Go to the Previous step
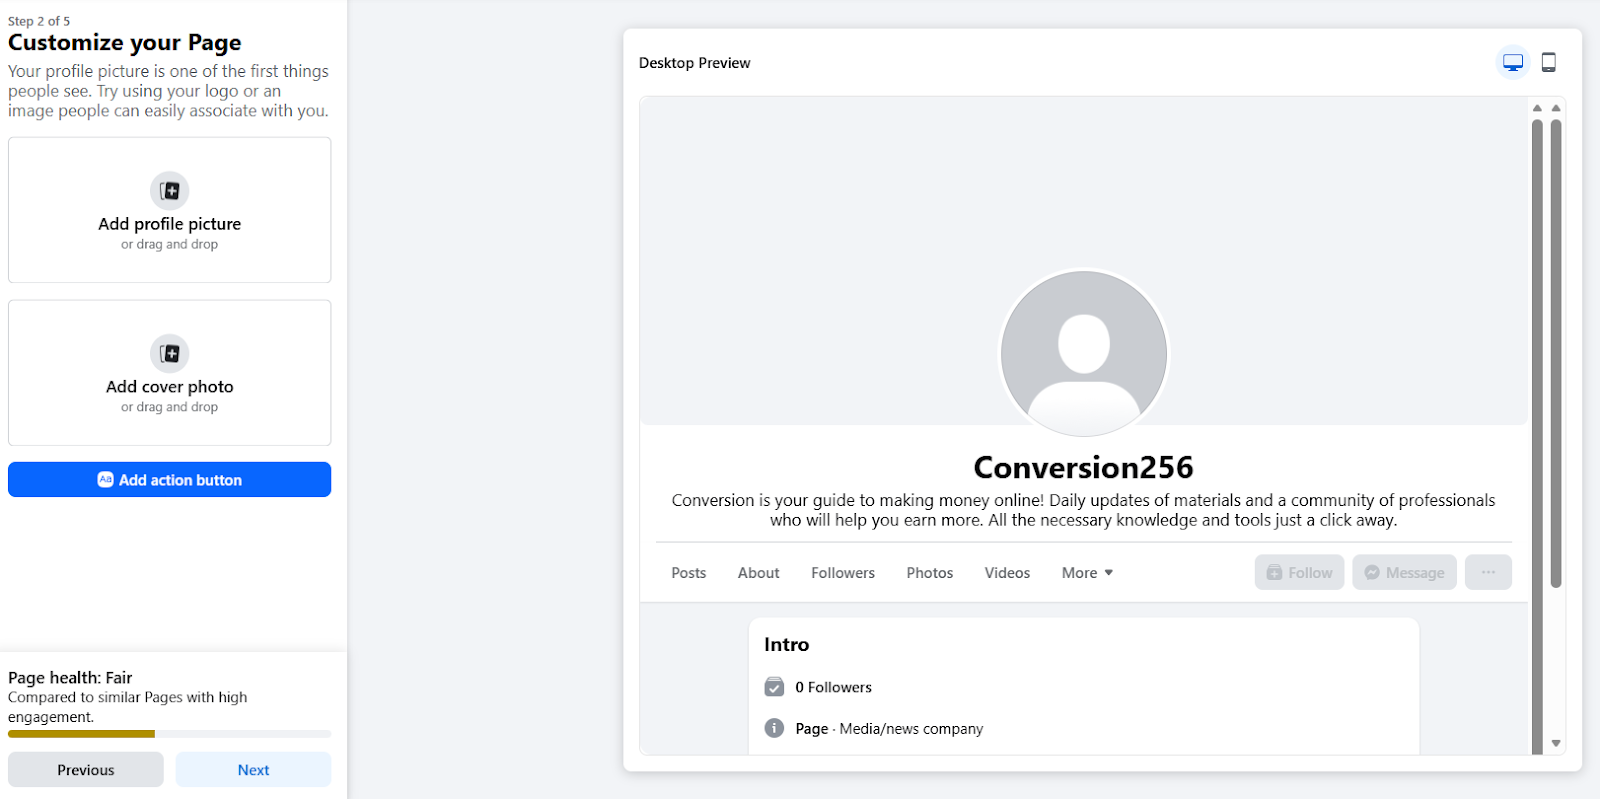The height and width of the screenshot is (799, 1600). [85, 770]
